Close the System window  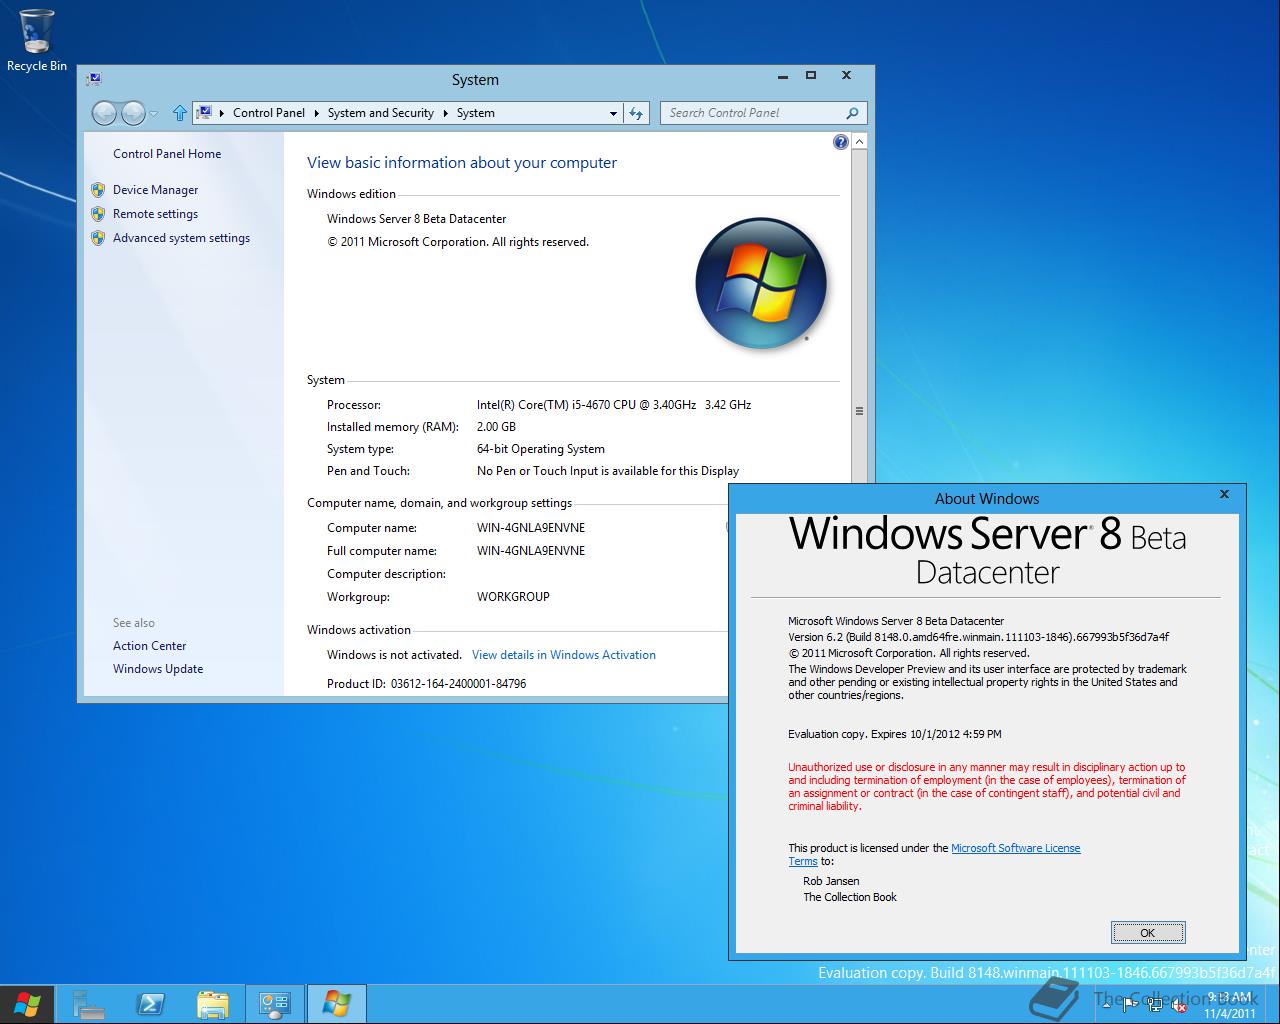(x=846, y=76)
